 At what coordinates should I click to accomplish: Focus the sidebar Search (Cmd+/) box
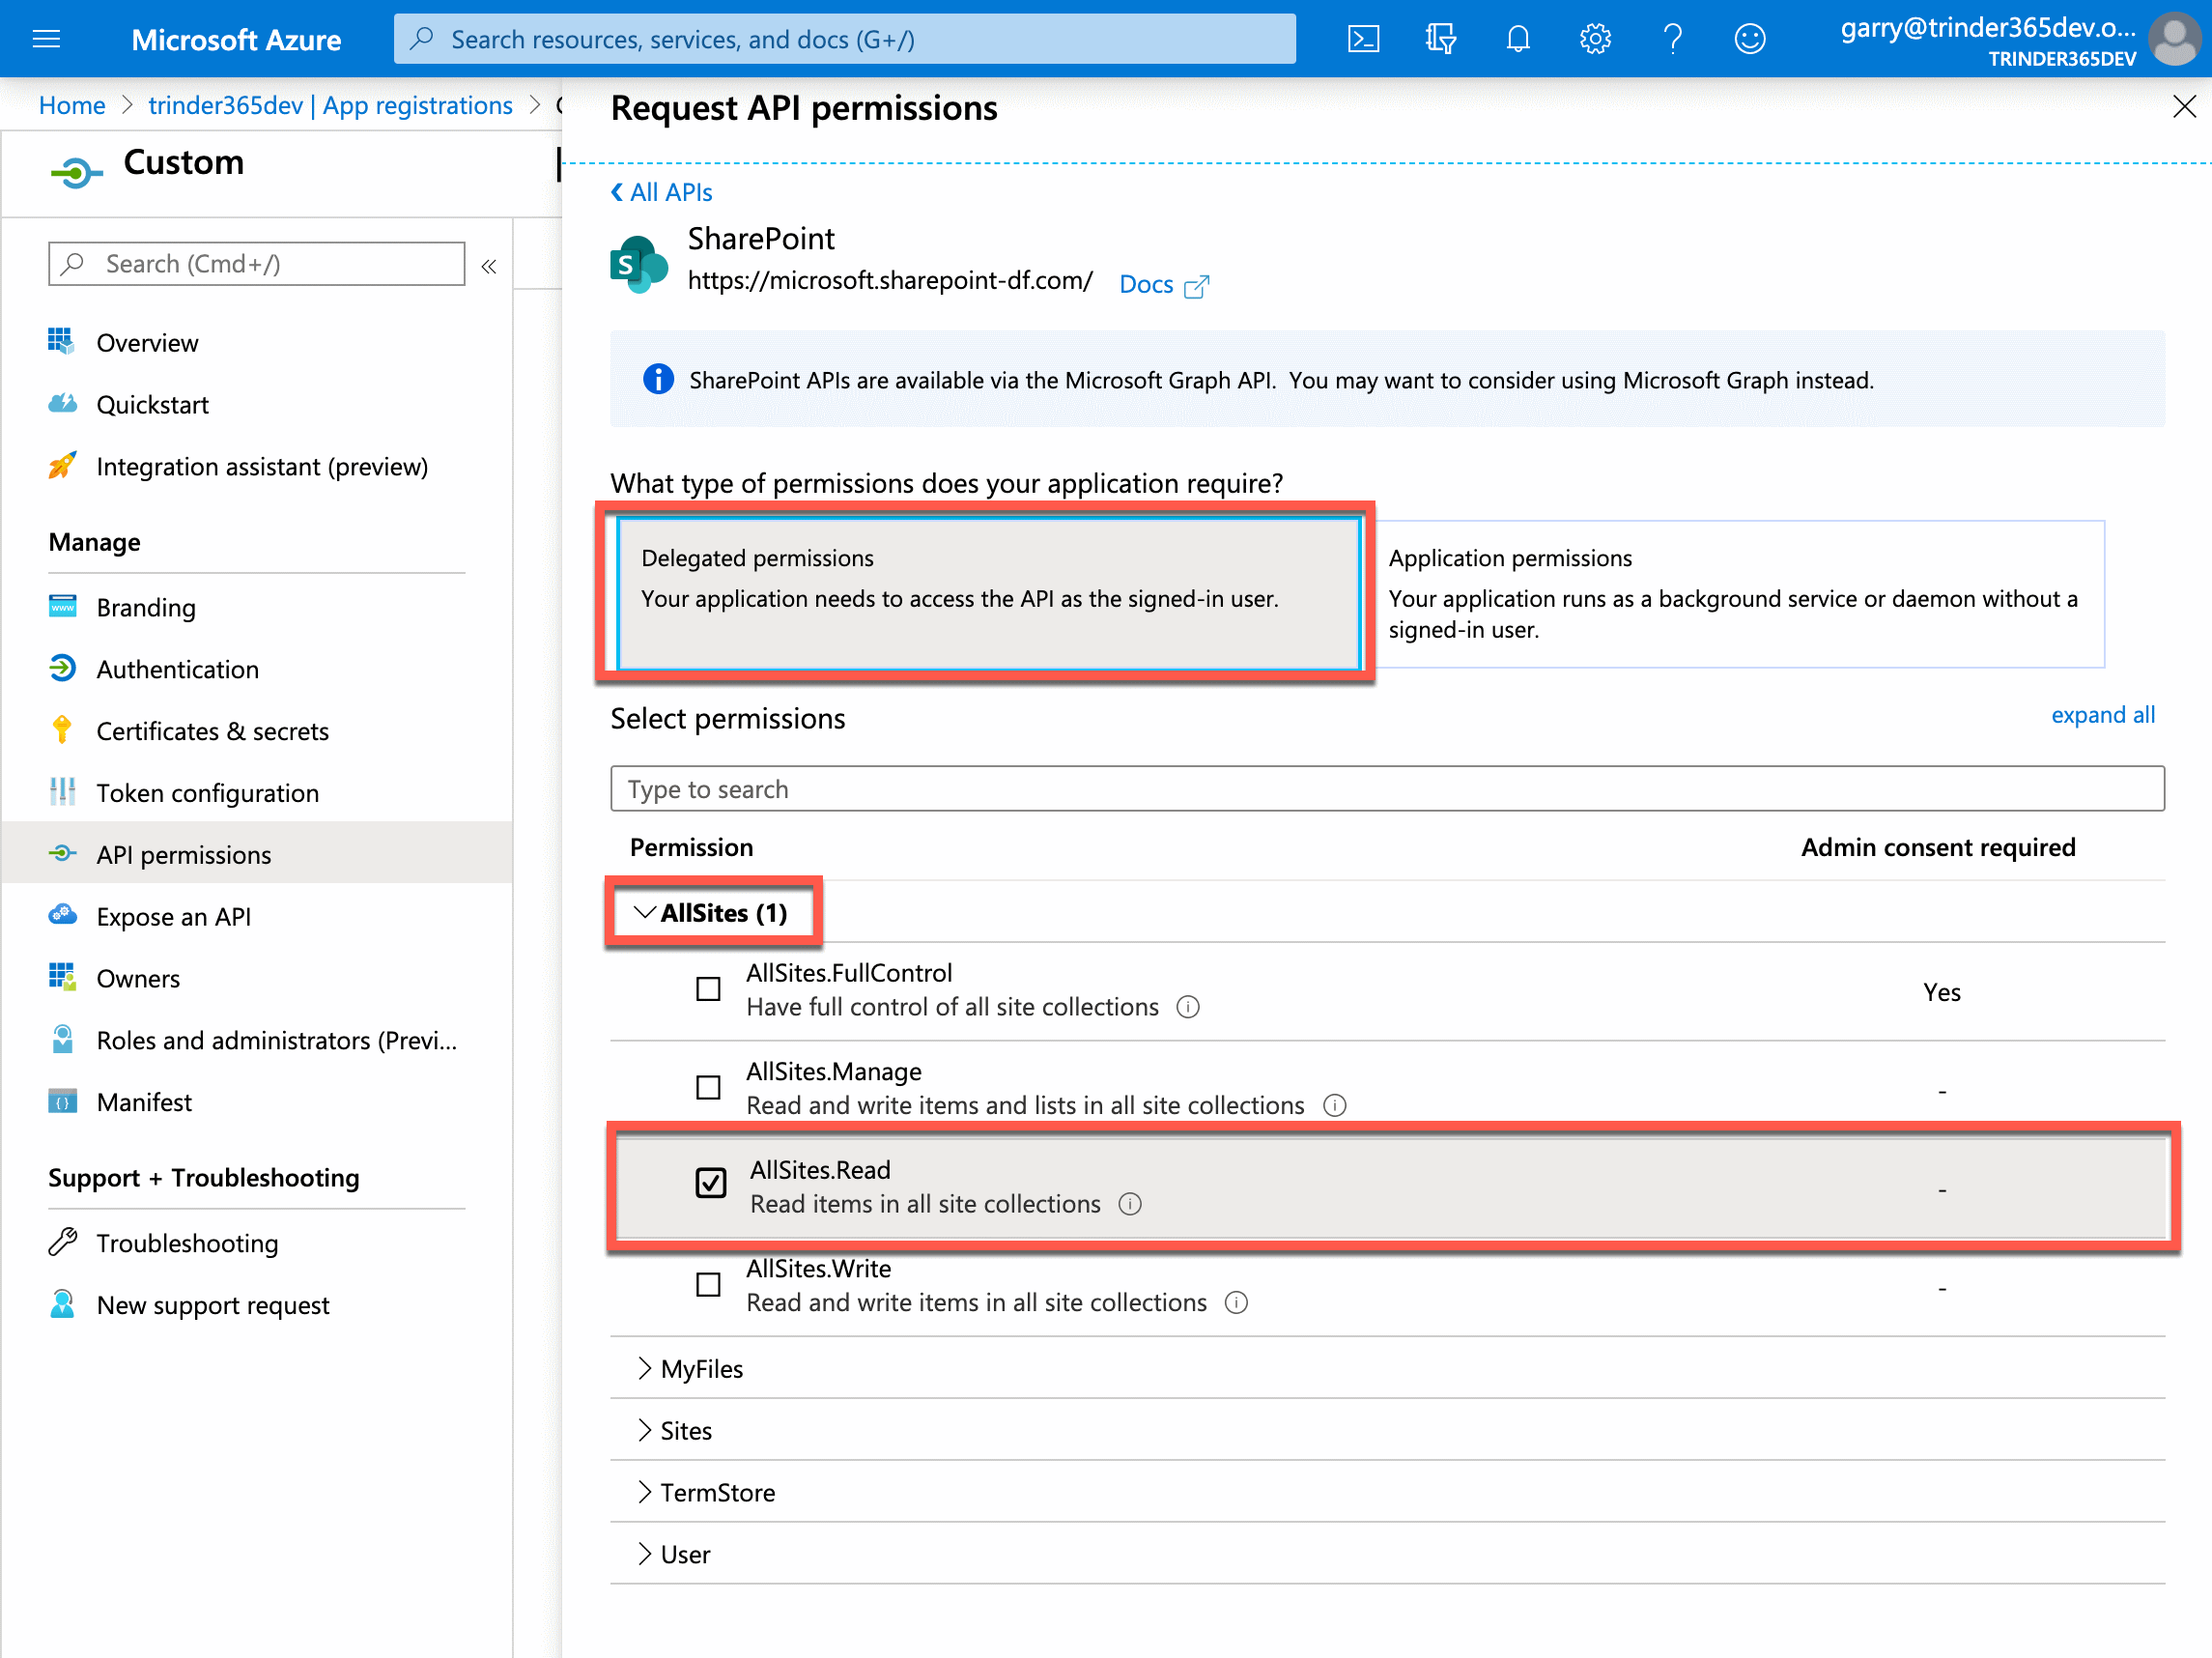tap(257, 264)
